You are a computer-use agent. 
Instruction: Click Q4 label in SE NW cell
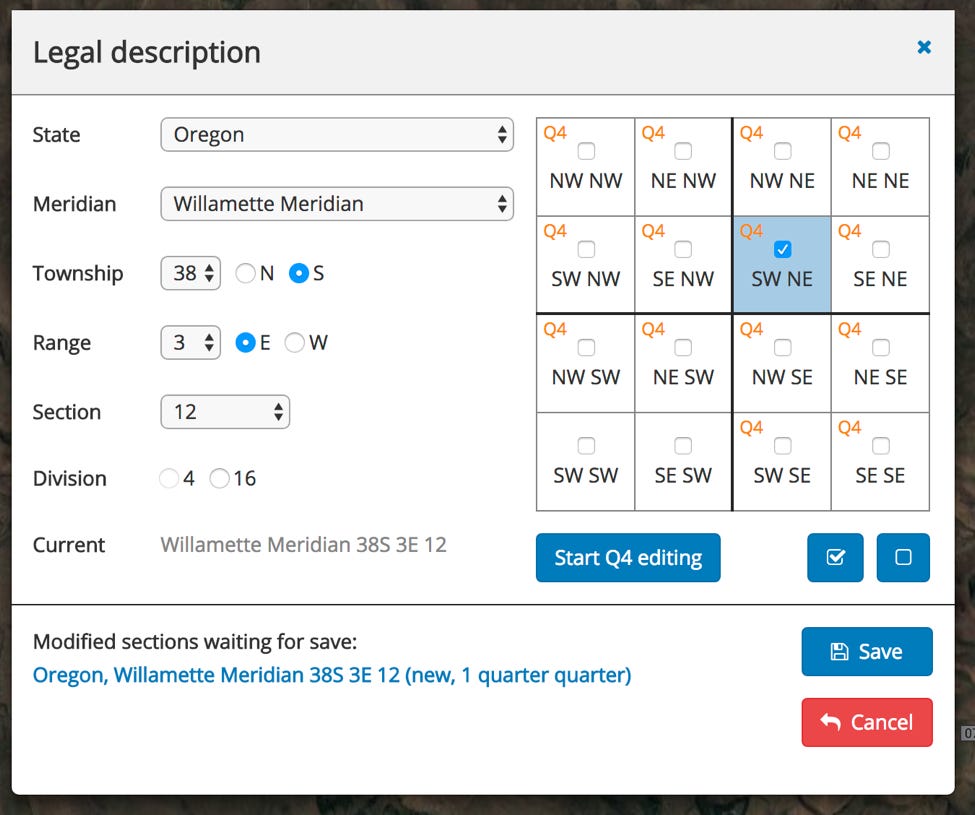tap(653, 231)
